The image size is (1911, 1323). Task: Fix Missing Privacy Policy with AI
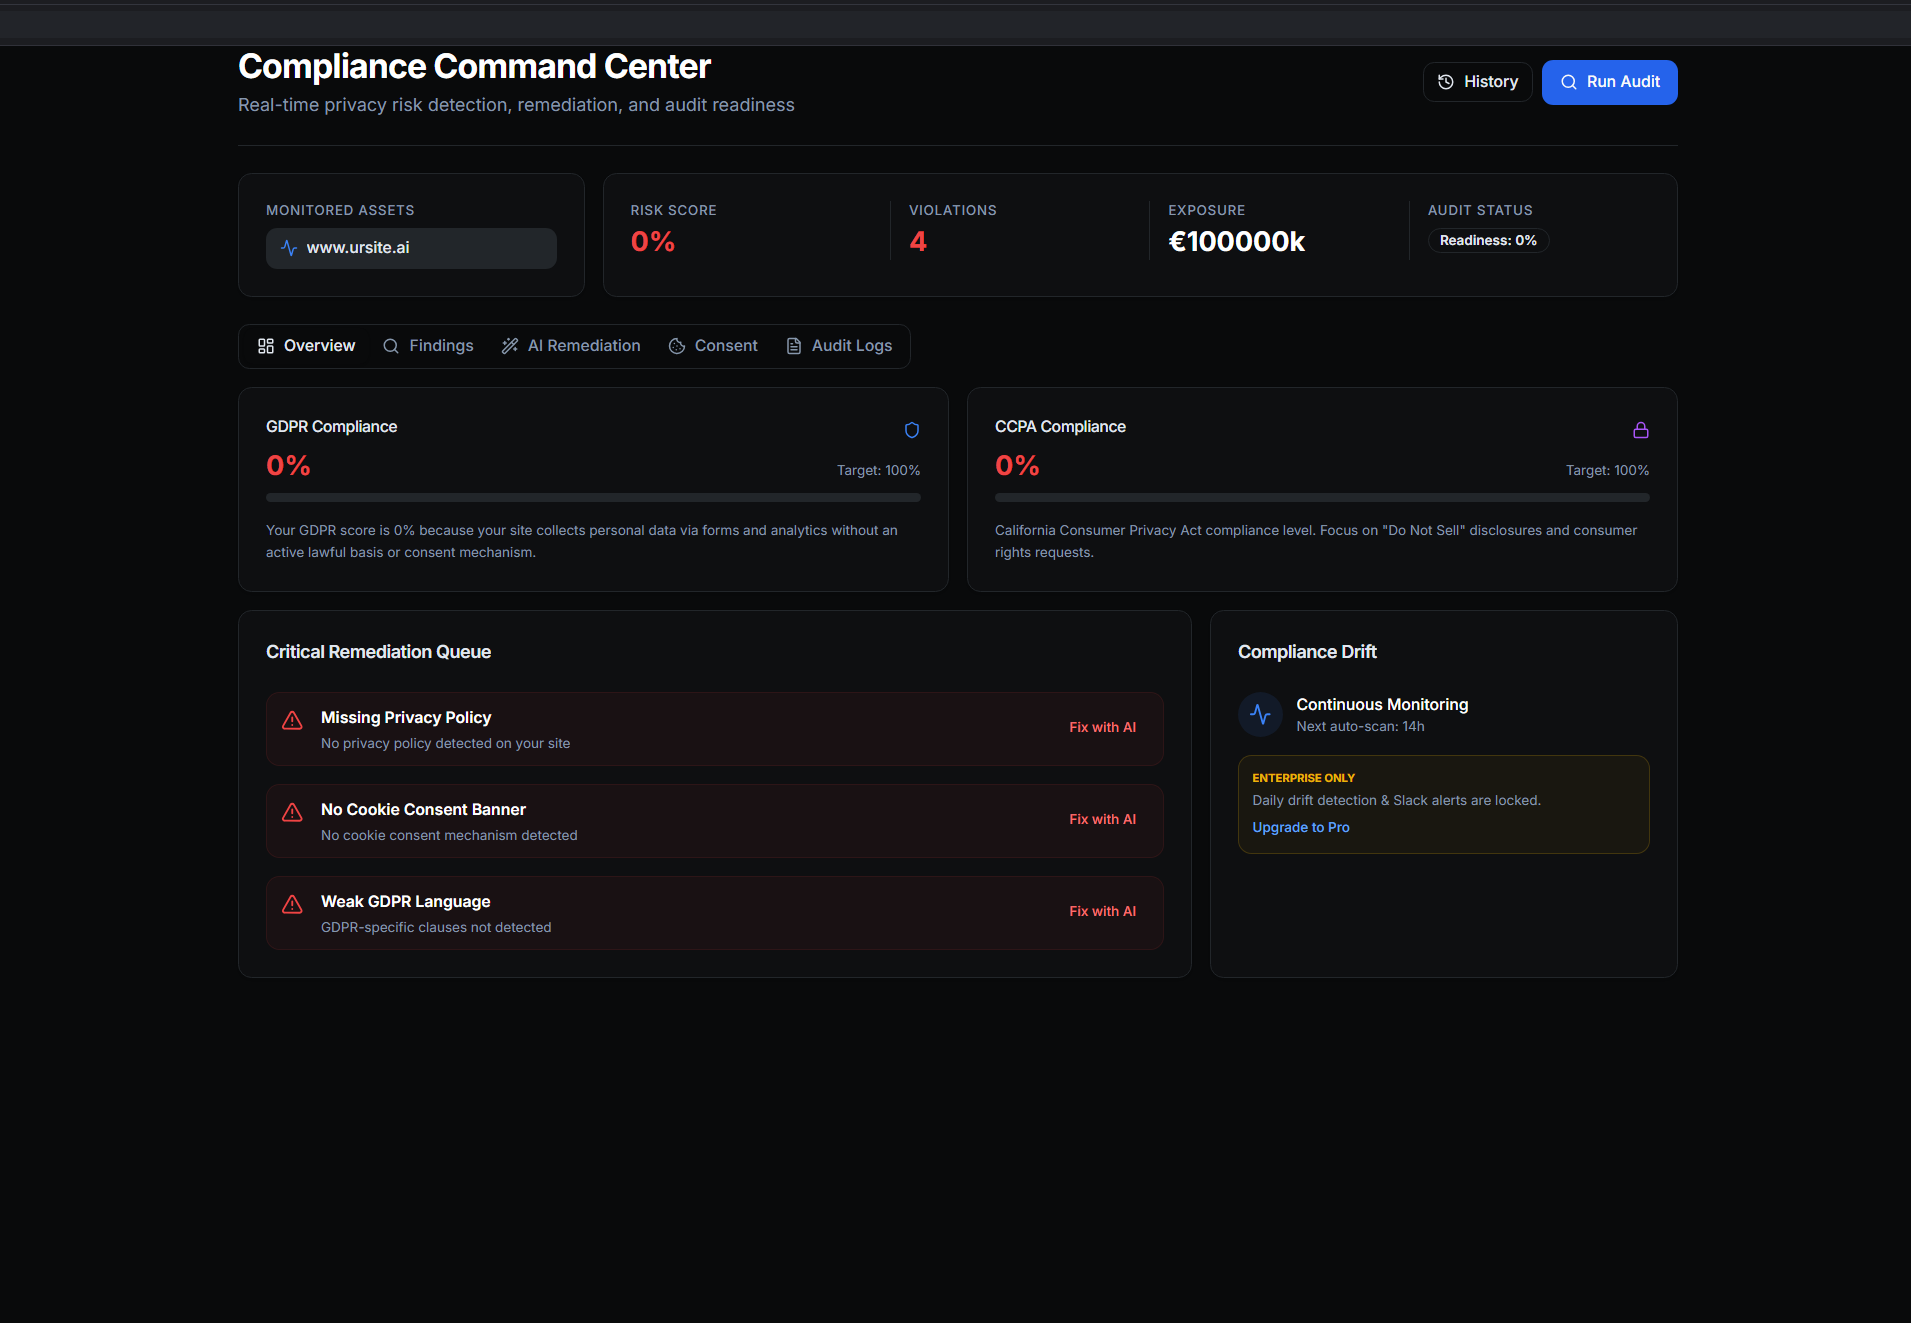[x=1102, y=727]
